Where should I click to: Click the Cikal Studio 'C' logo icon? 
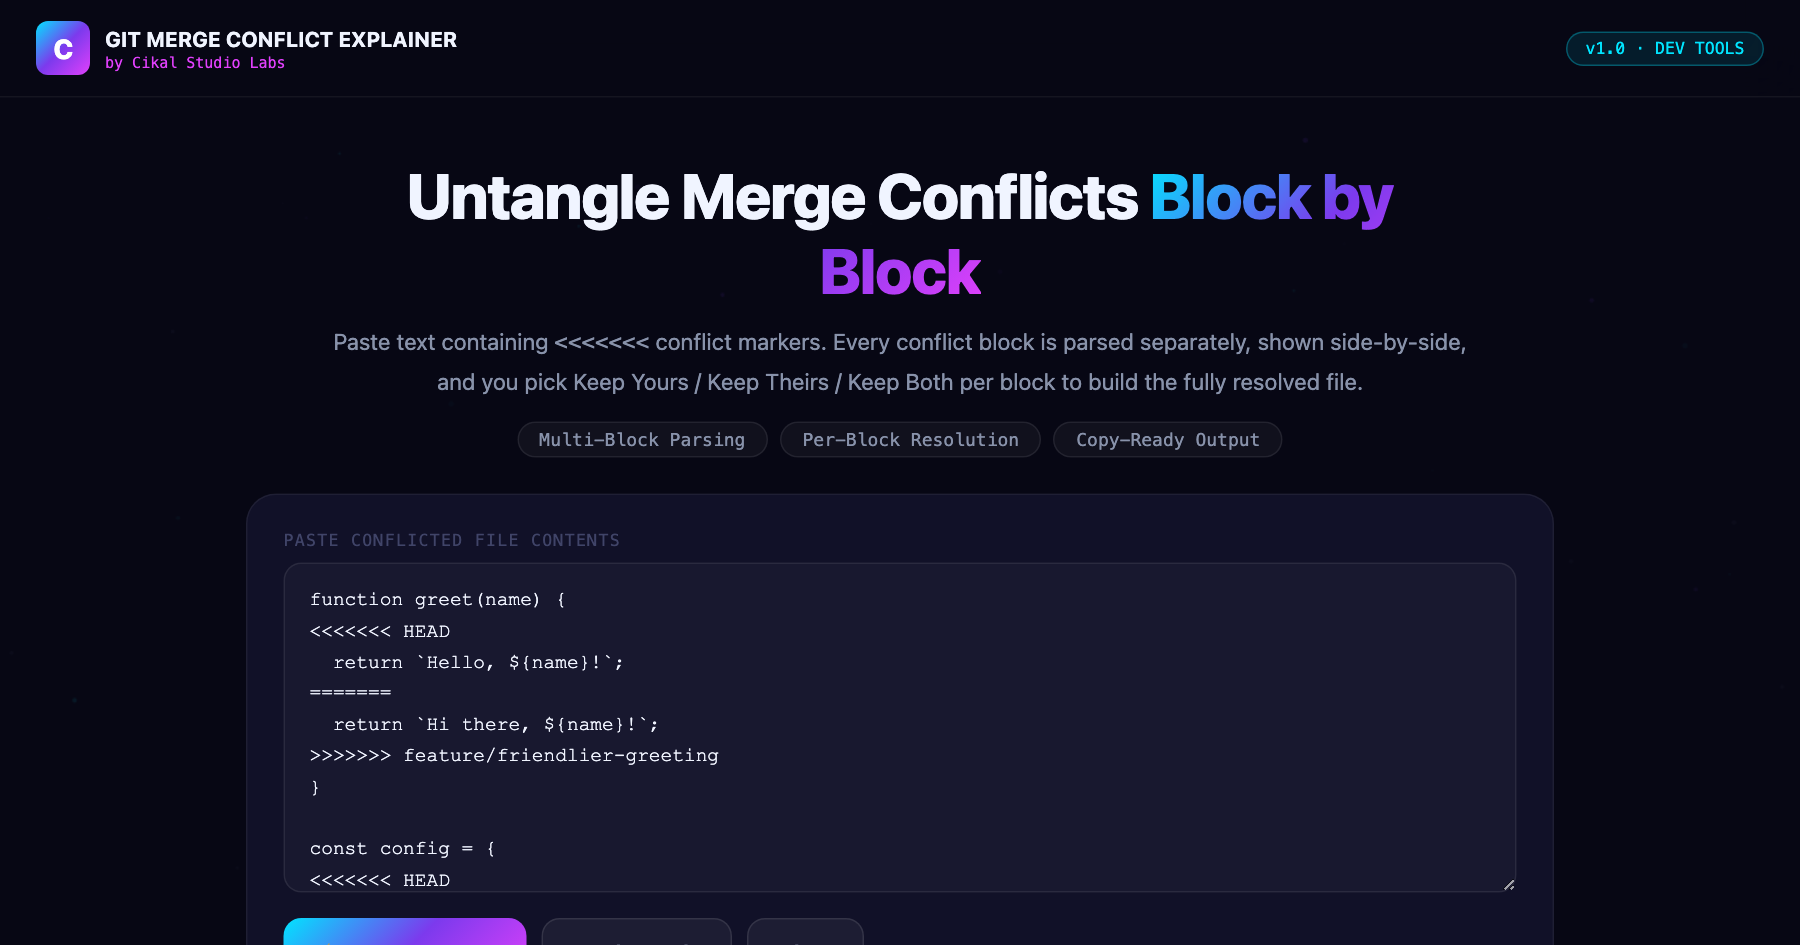(63, 48)
